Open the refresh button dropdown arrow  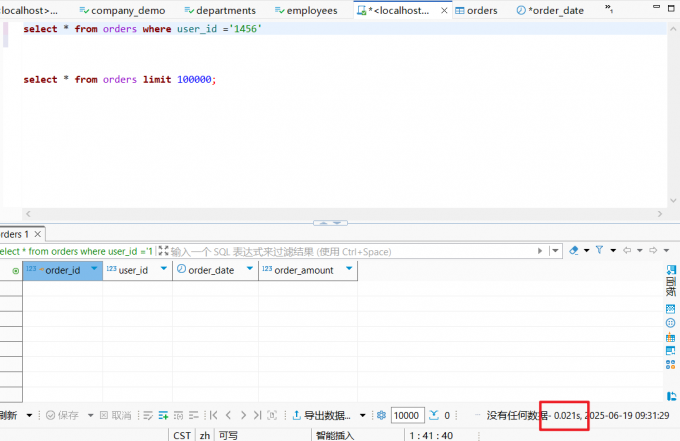[29, 415]
